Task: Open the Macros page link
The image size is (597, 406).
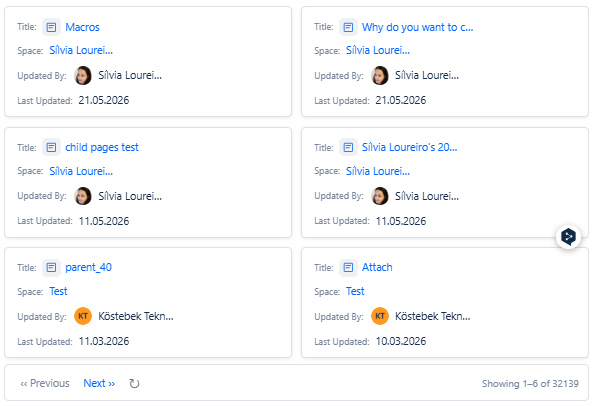Action: [x=82, y=27]
